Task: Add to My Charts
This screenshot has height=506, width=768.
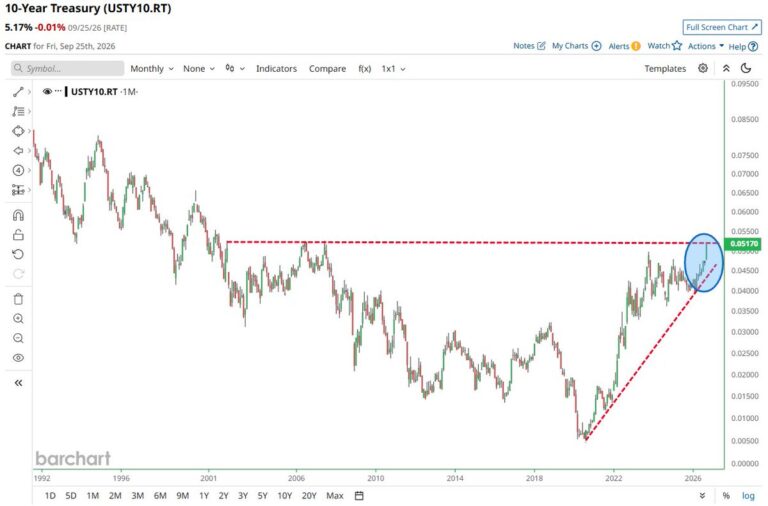Action: pyautogui.click(x=576, y=46)
